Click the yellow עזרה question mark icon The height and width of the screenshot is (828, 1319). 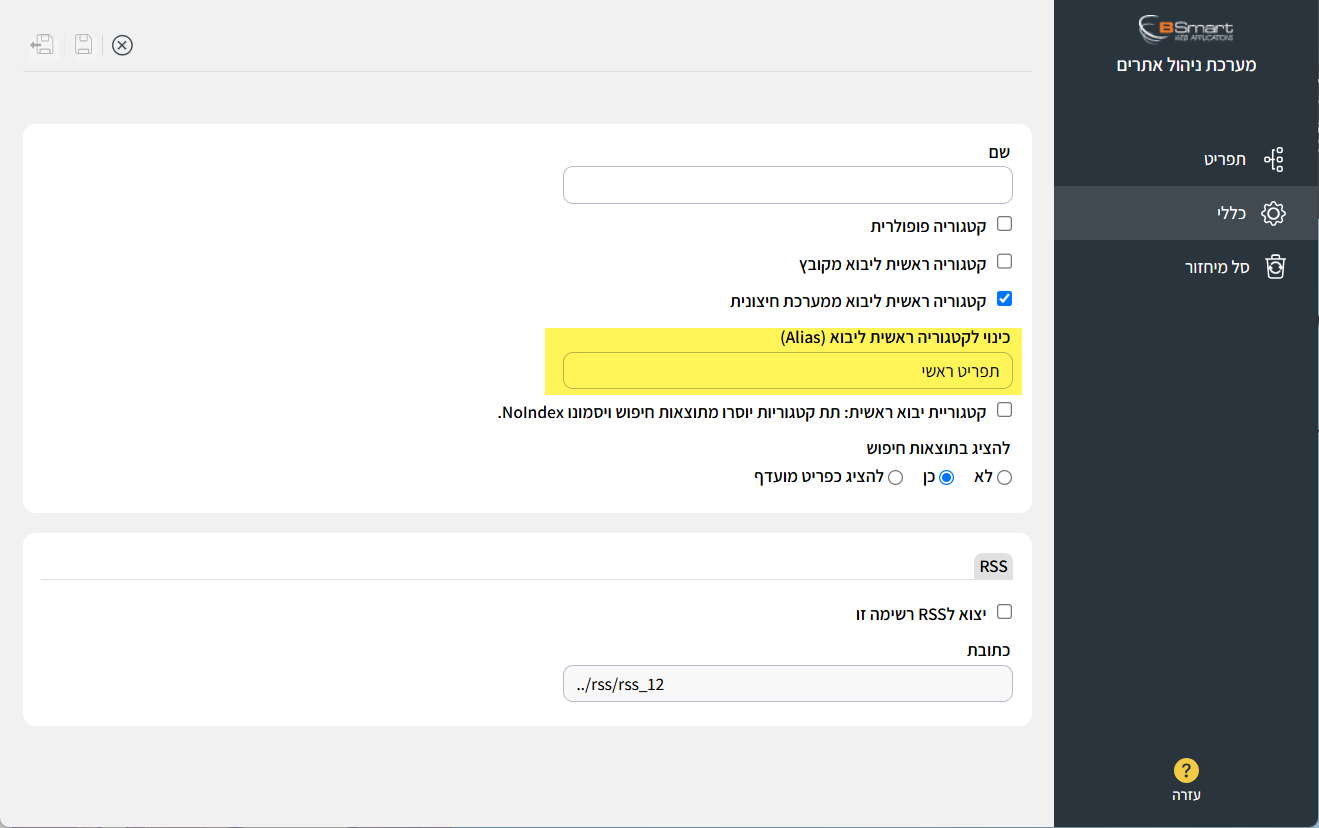(1186, 770)
